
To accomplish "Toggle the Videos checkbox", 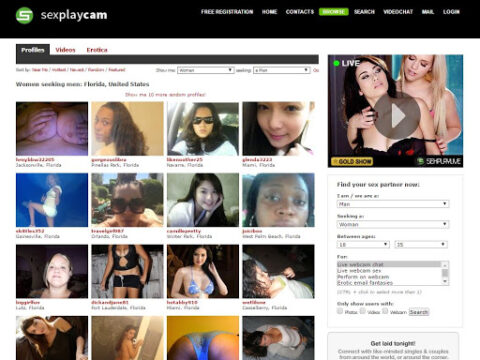I will [x=363, y=311].
